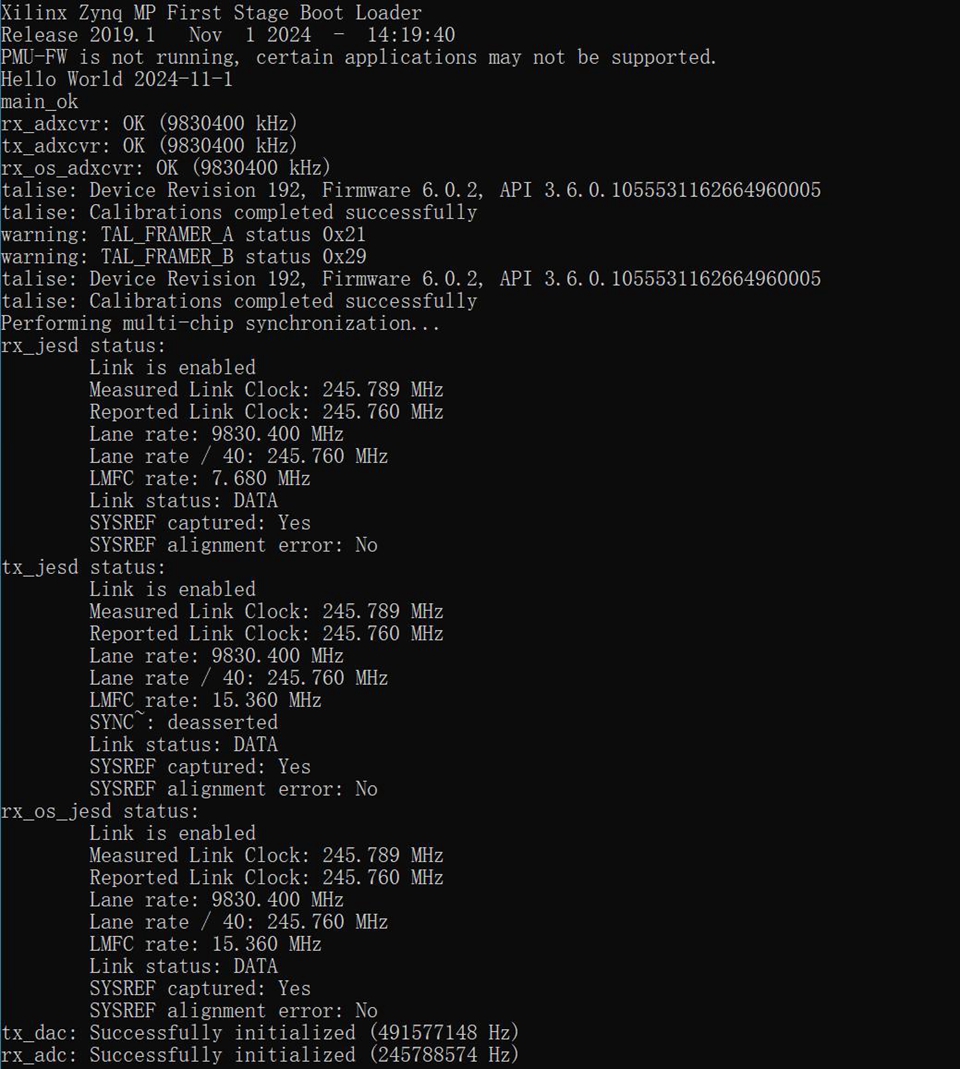Click the 'tx_dac: Successfully initialized' line
The height and width of the screenshot is (1069, 960).
click(260, 1033)
